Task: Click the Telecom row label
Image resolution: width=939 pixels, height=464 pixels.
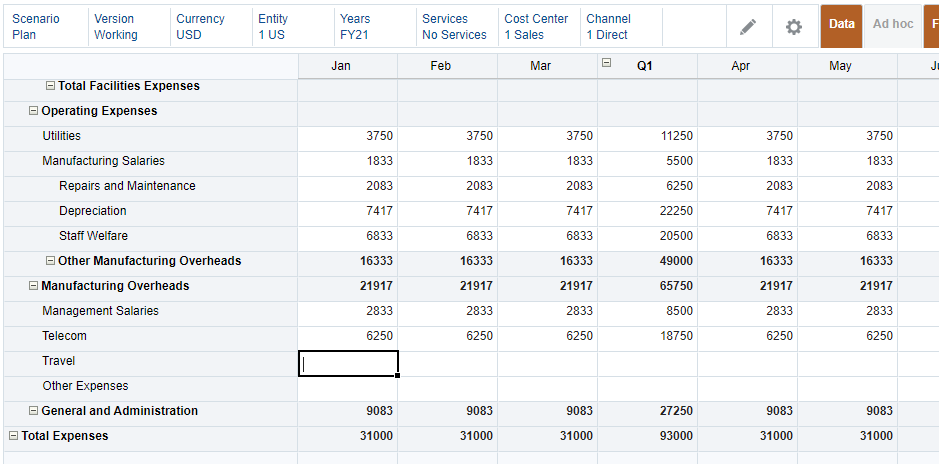Action: 65,336
